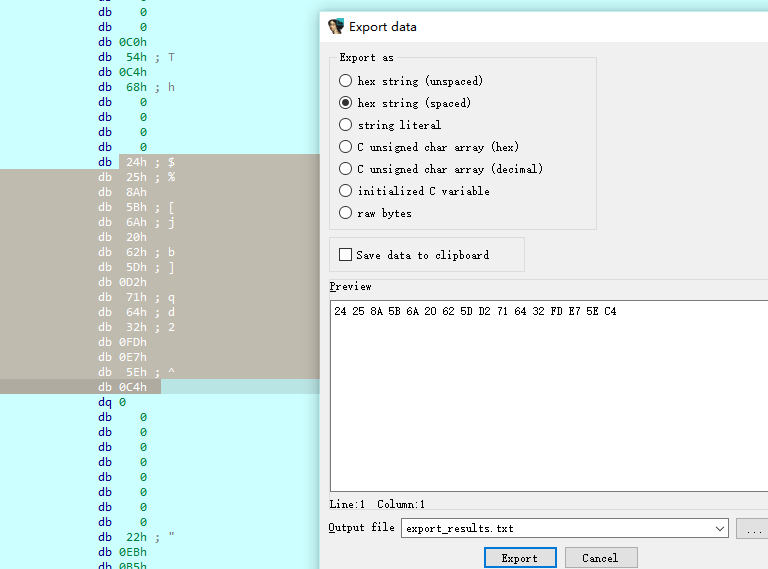The width and height of the screenshot is (768, 569).
Task: Click the db 22h line near bottom
Action: 136,537
